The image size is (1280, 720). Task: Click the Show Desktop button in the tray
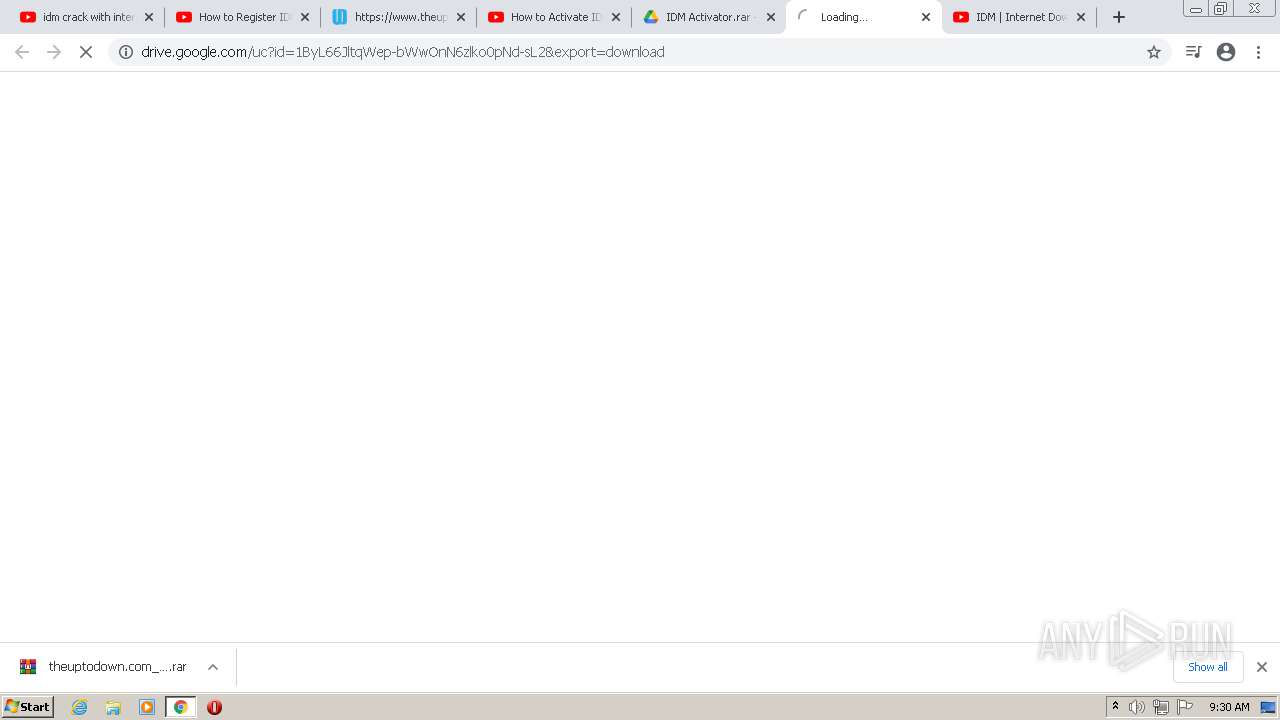(x=1268, y=707)
